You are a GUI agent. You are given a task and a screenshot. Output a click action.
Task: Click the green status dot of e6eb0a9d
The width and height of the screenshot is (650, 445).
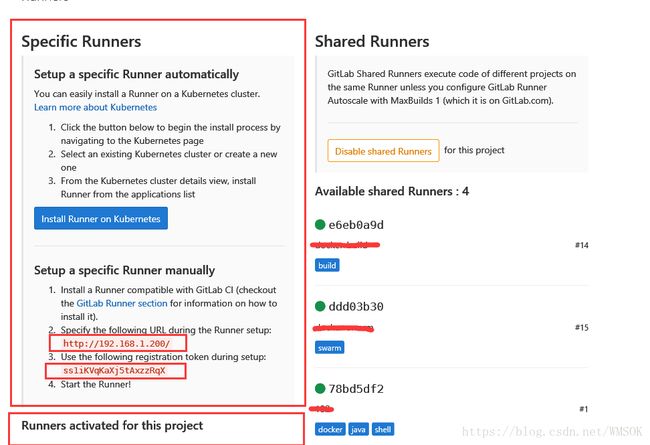point(320,225)
